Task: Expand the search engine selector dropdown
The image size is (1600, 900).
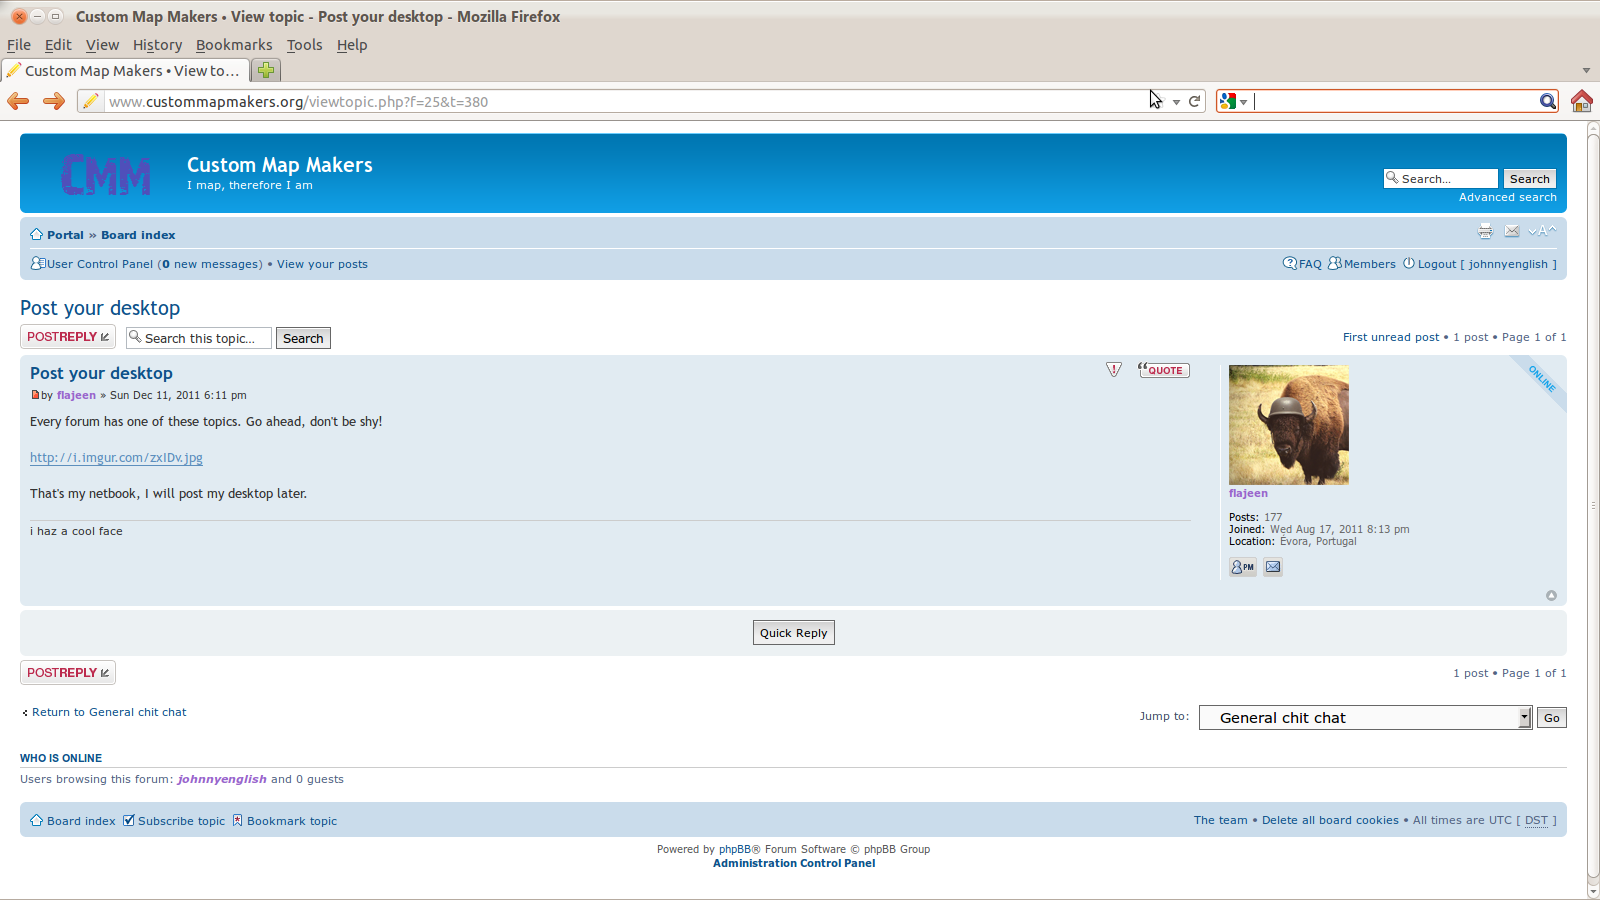Action: tap(1234, 102)
